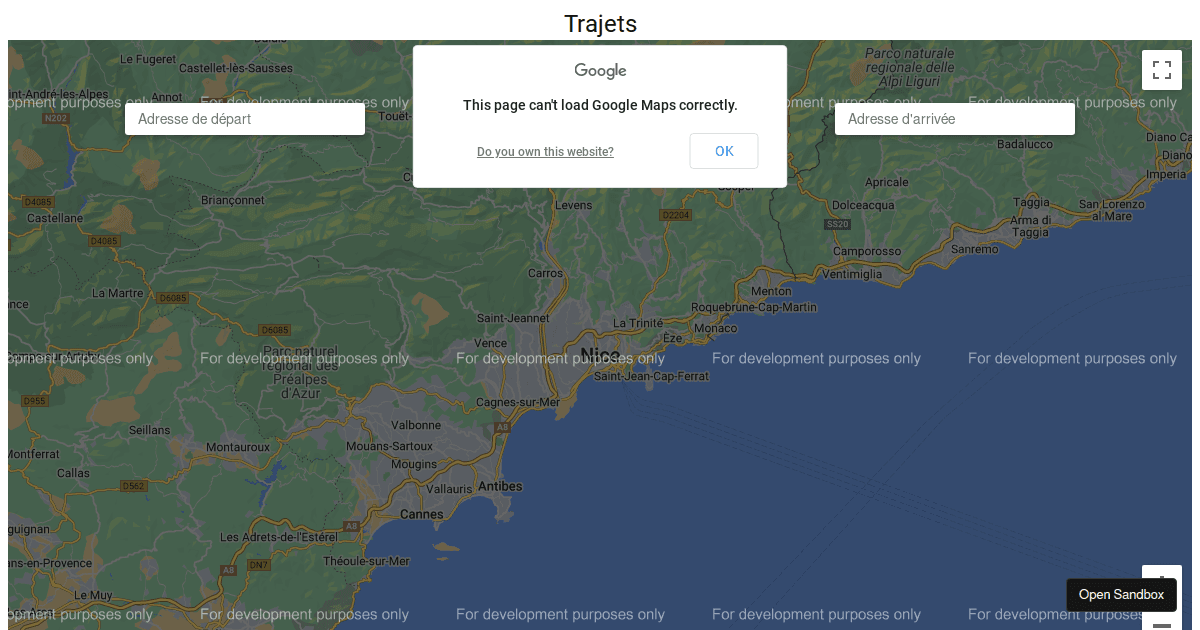Open the 'Do you own this website?' link

point(545,152)
